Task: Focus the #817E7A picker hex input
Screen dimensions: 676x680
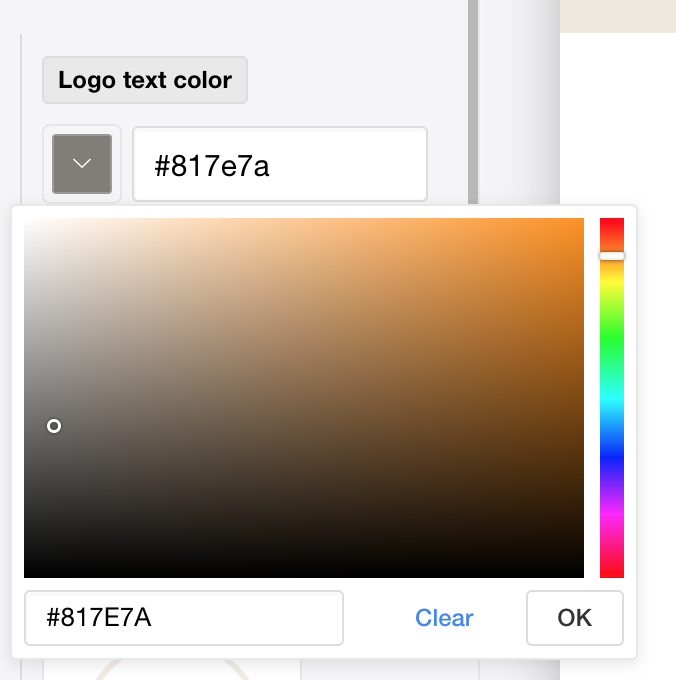Action: click(184, 618)
